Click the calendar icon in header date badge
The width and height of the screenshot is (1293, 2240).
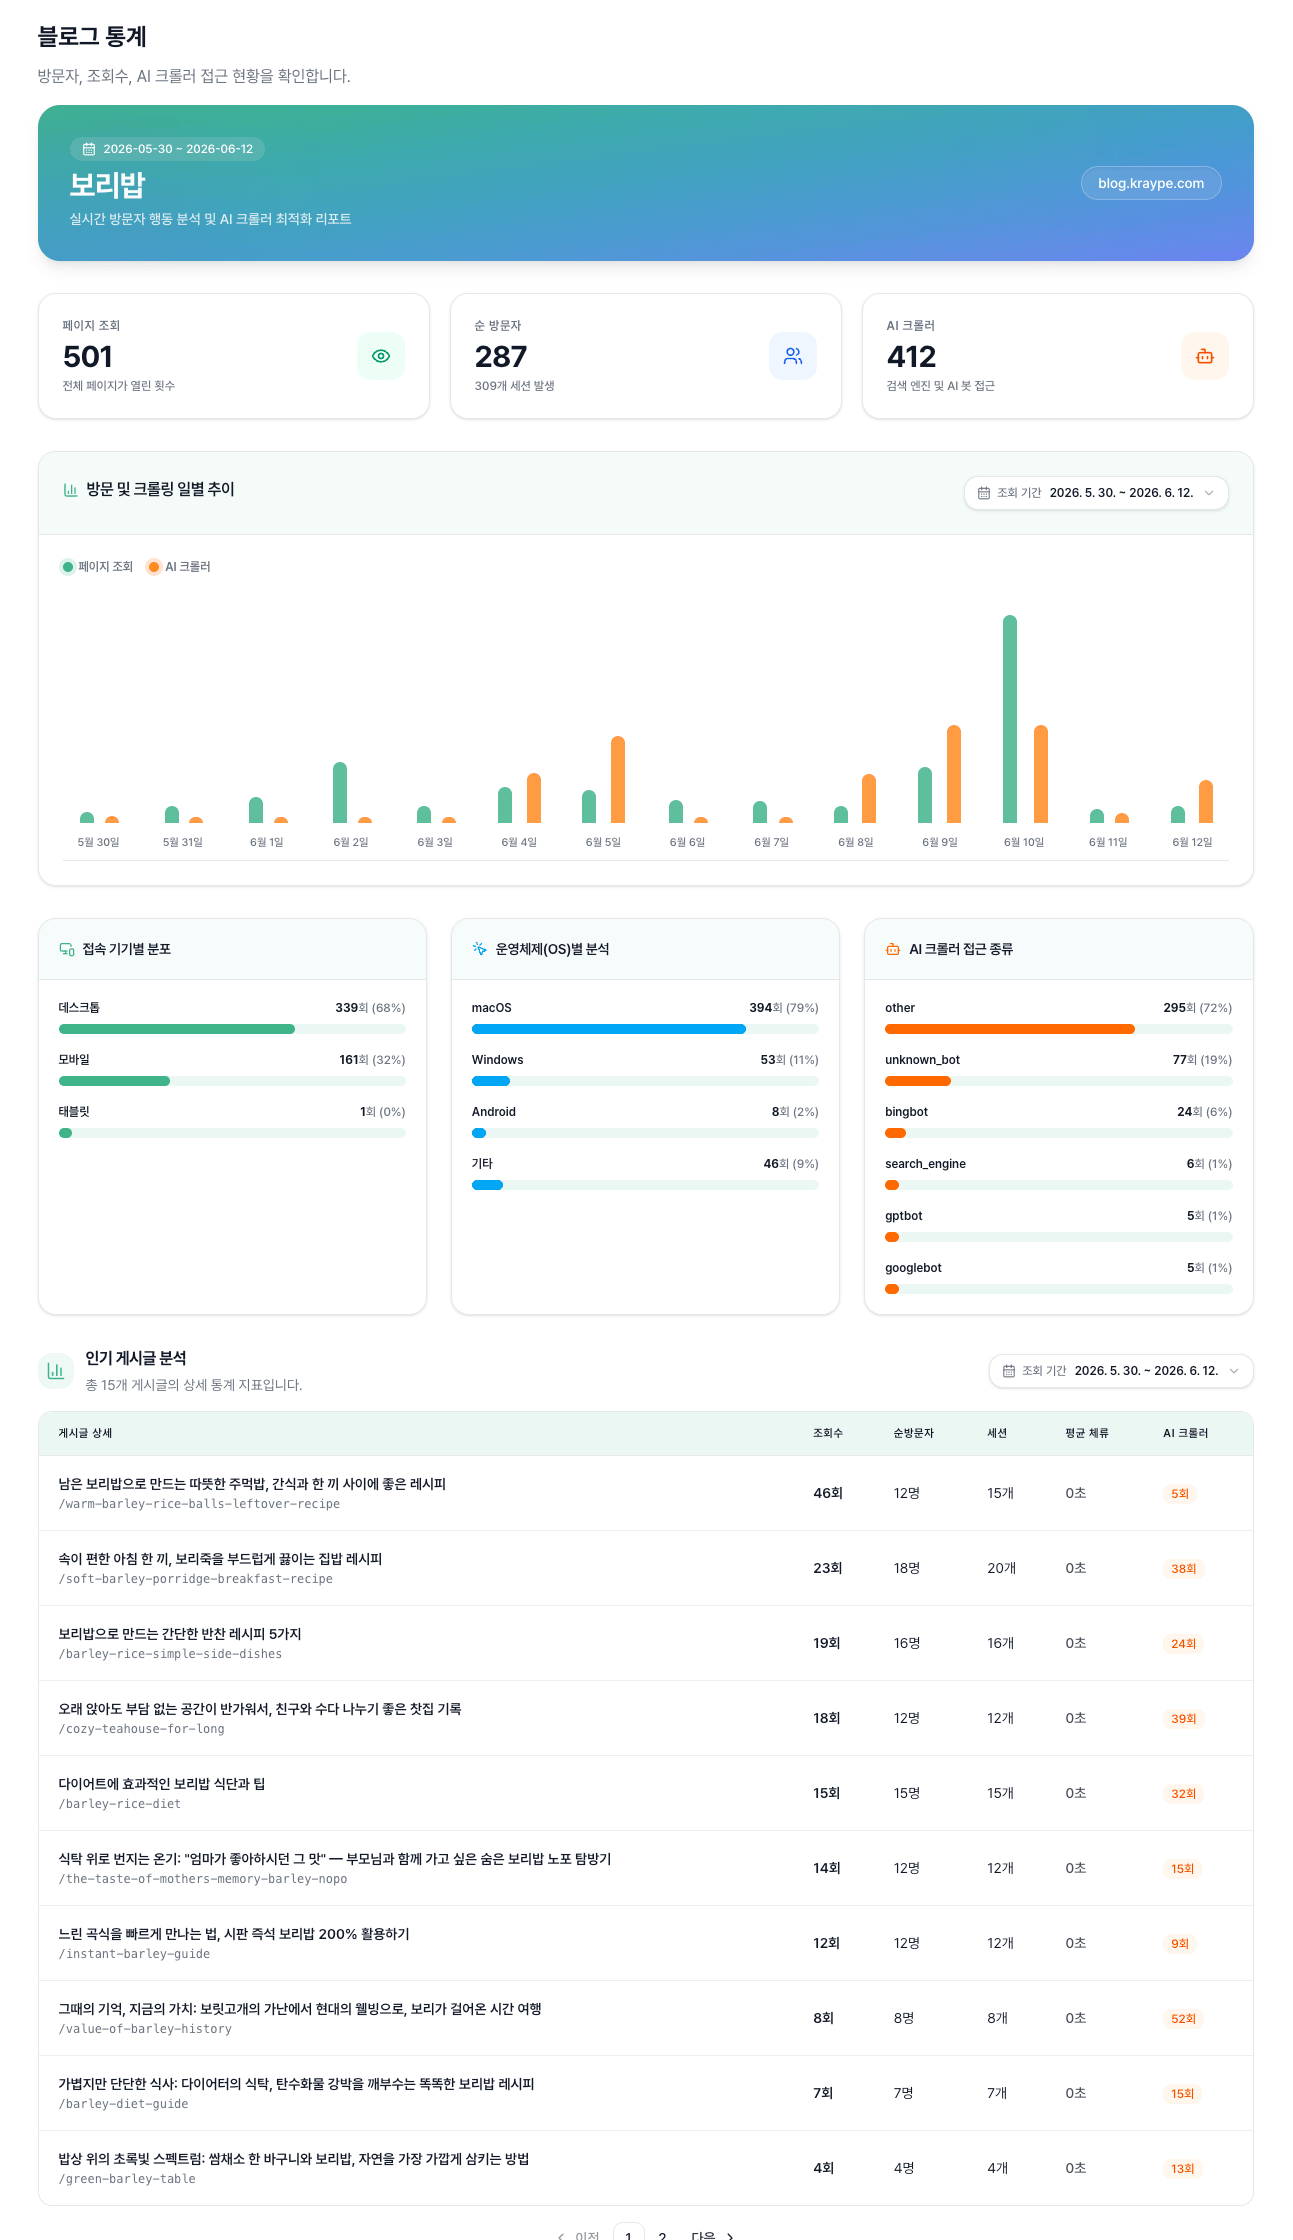[89, 149]
